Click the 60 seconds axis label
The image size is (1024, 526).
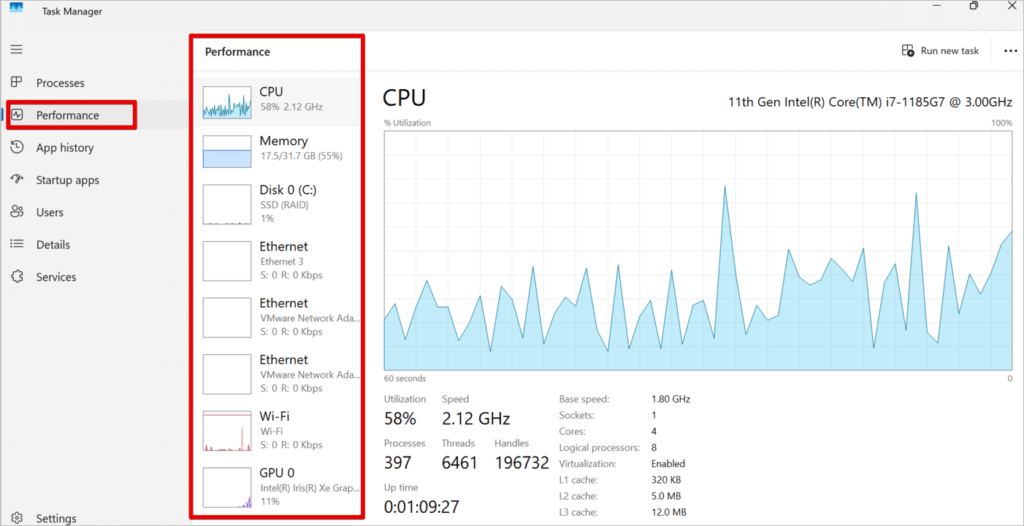click(x=405, y=378)
